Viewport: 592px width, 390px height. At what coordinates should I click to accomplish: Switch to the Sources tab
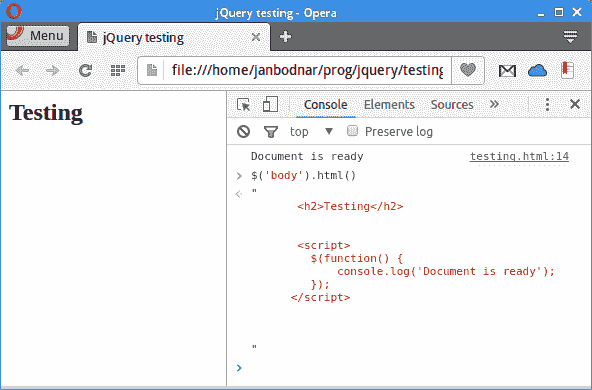[x=452, y=105]
